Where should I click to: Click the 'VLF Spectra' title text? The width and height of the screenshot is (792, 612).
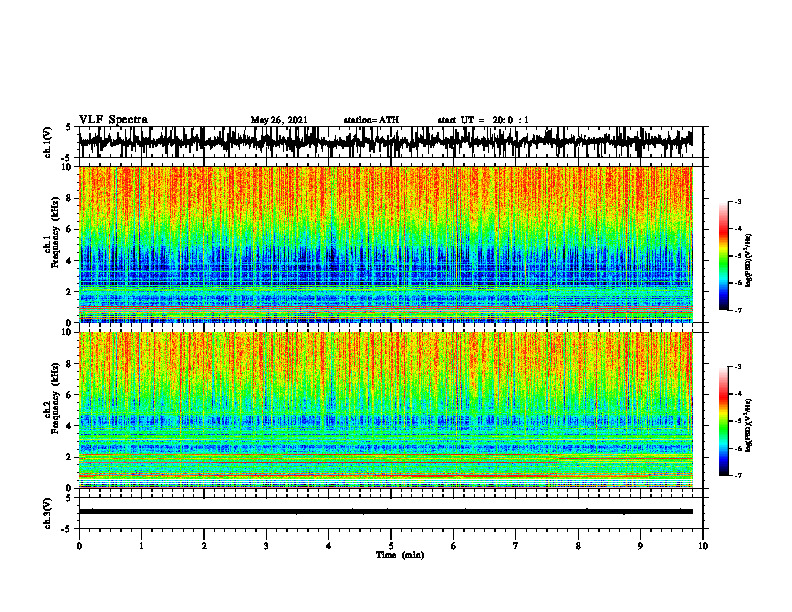click(113, 120)
